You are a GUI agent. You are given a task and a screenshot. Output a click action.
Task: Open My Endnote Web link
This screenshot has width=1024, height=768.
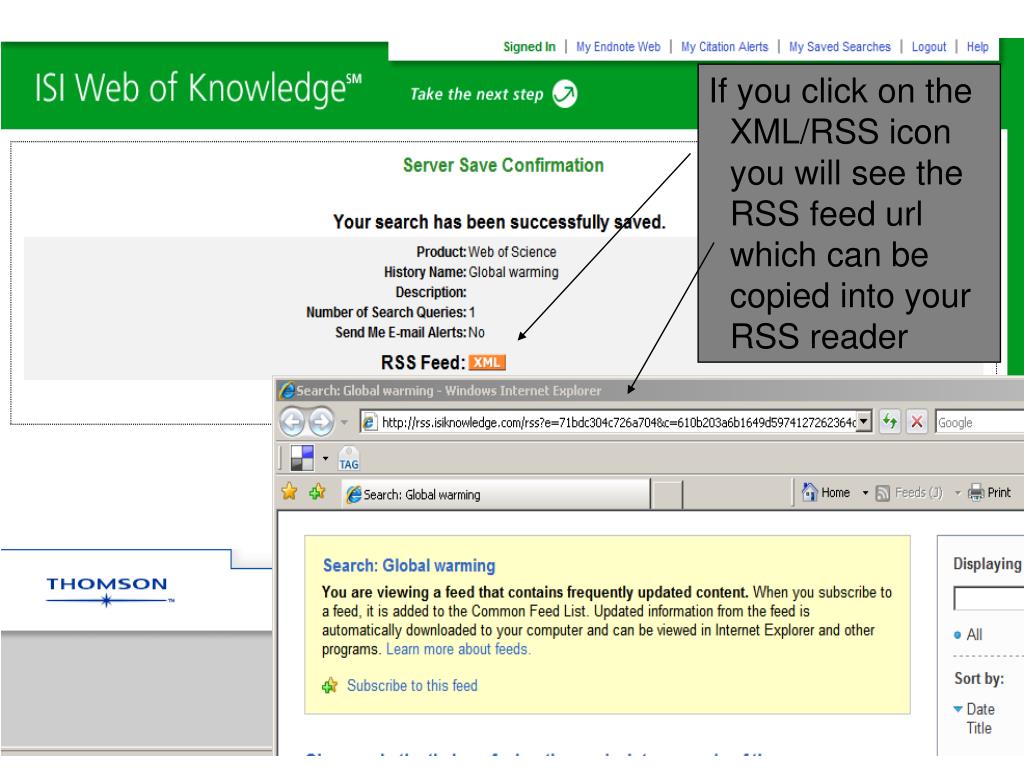pos(618,47)
